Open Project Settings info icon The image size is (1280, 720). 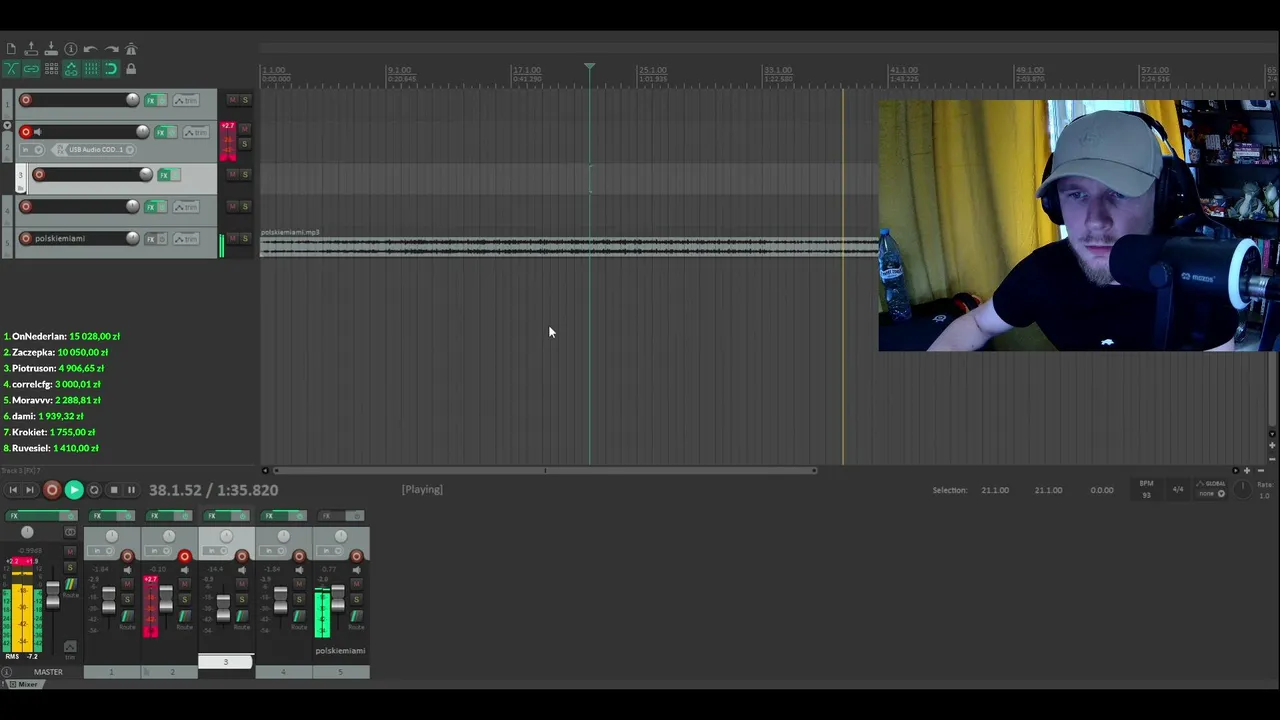click(x=71, y=49)
